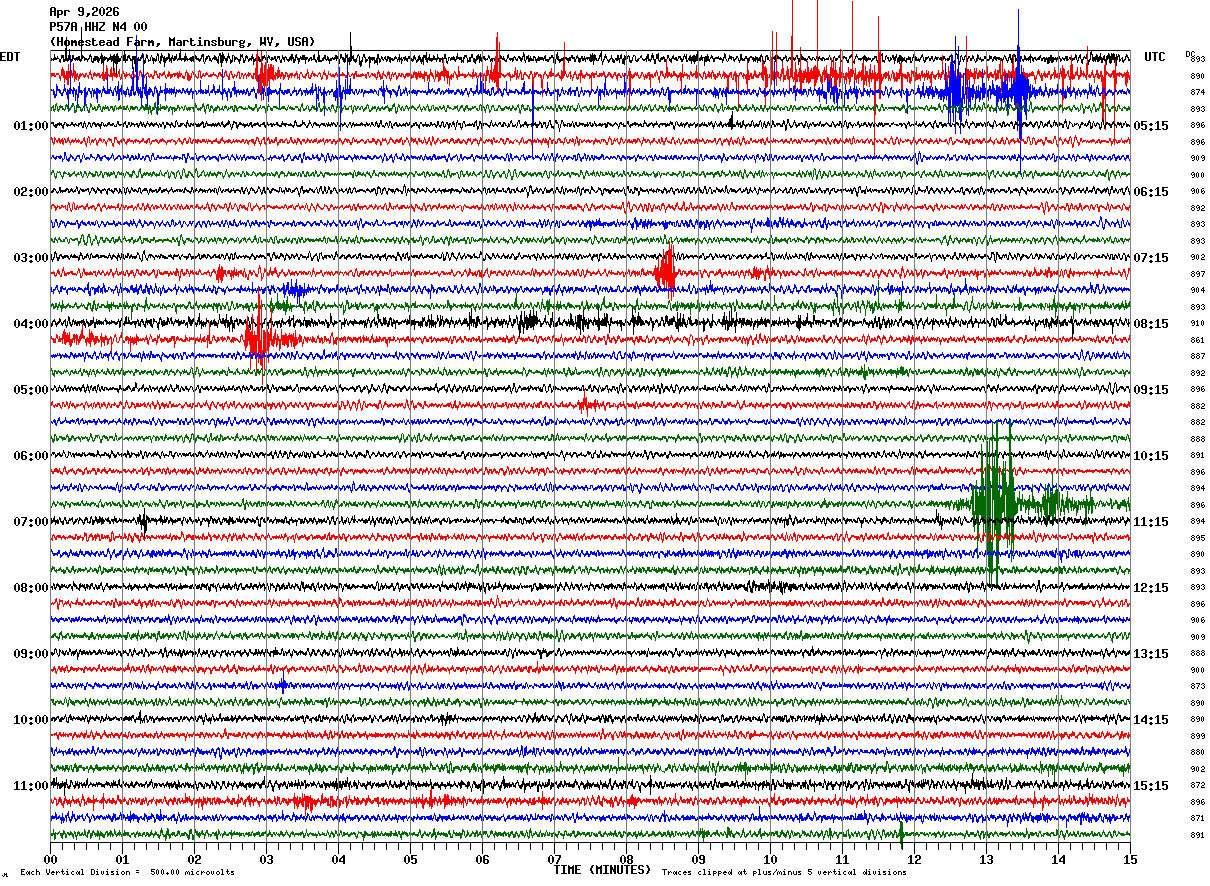Click minute tick '15' on the time axis
Screen dimensions: 1210x886
coord(1130,859)
